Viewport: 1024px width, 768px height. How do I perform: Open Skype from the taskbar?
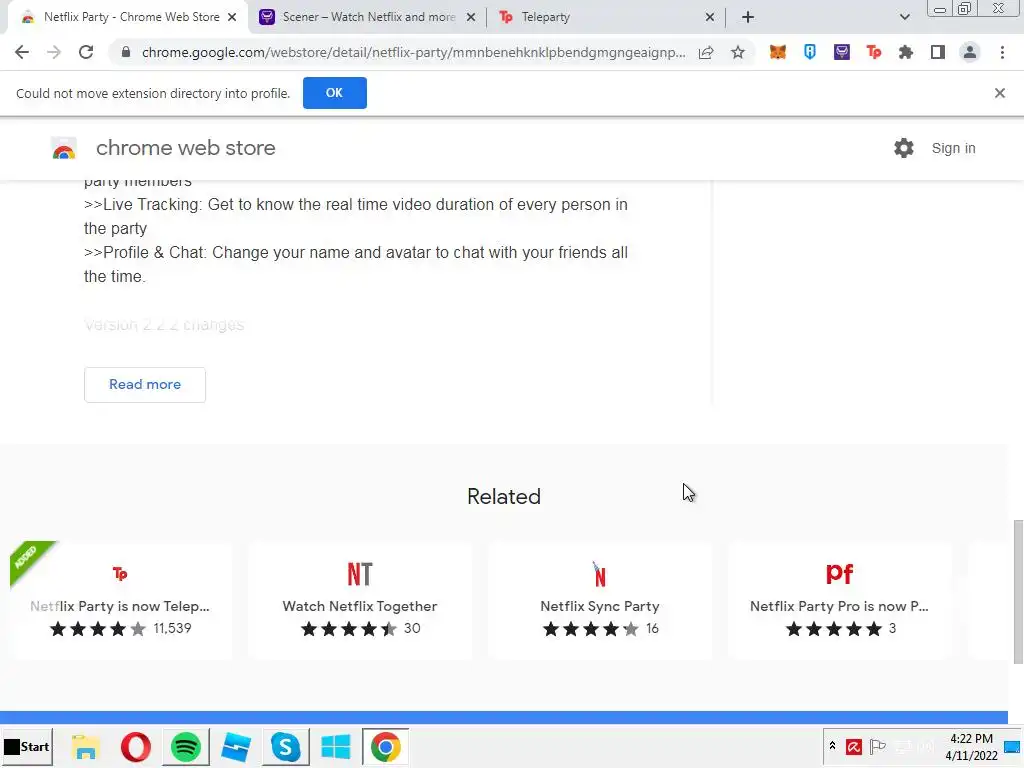(285, 746)
